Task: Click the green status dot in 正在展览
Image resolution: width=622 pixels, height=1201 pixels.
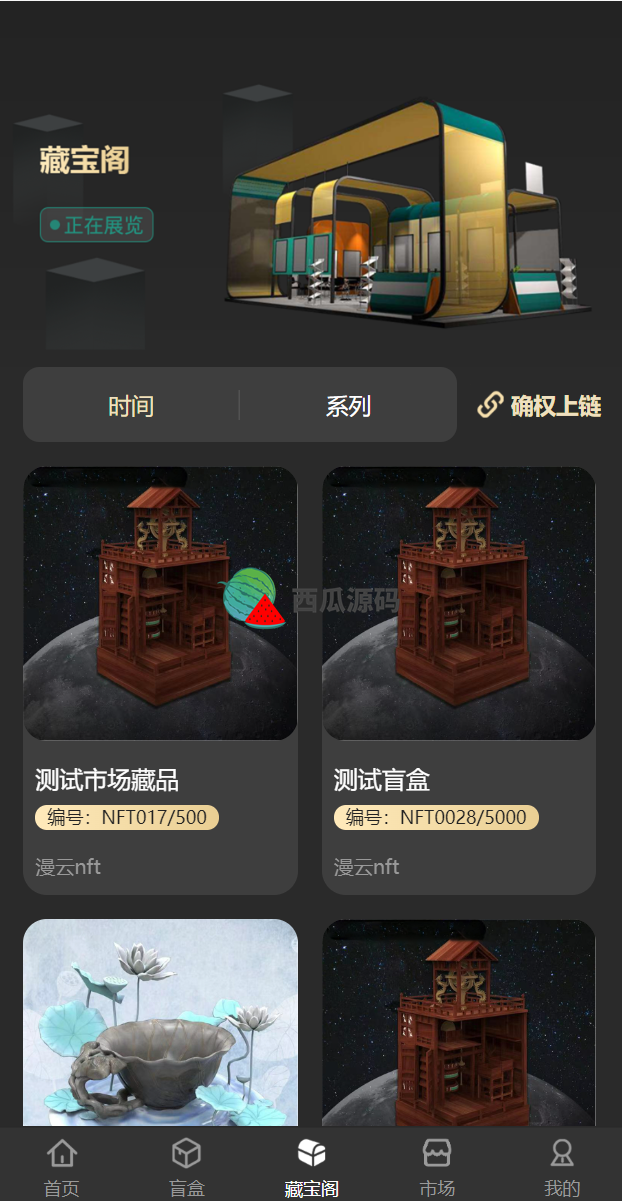Action: tap(55, 225)
